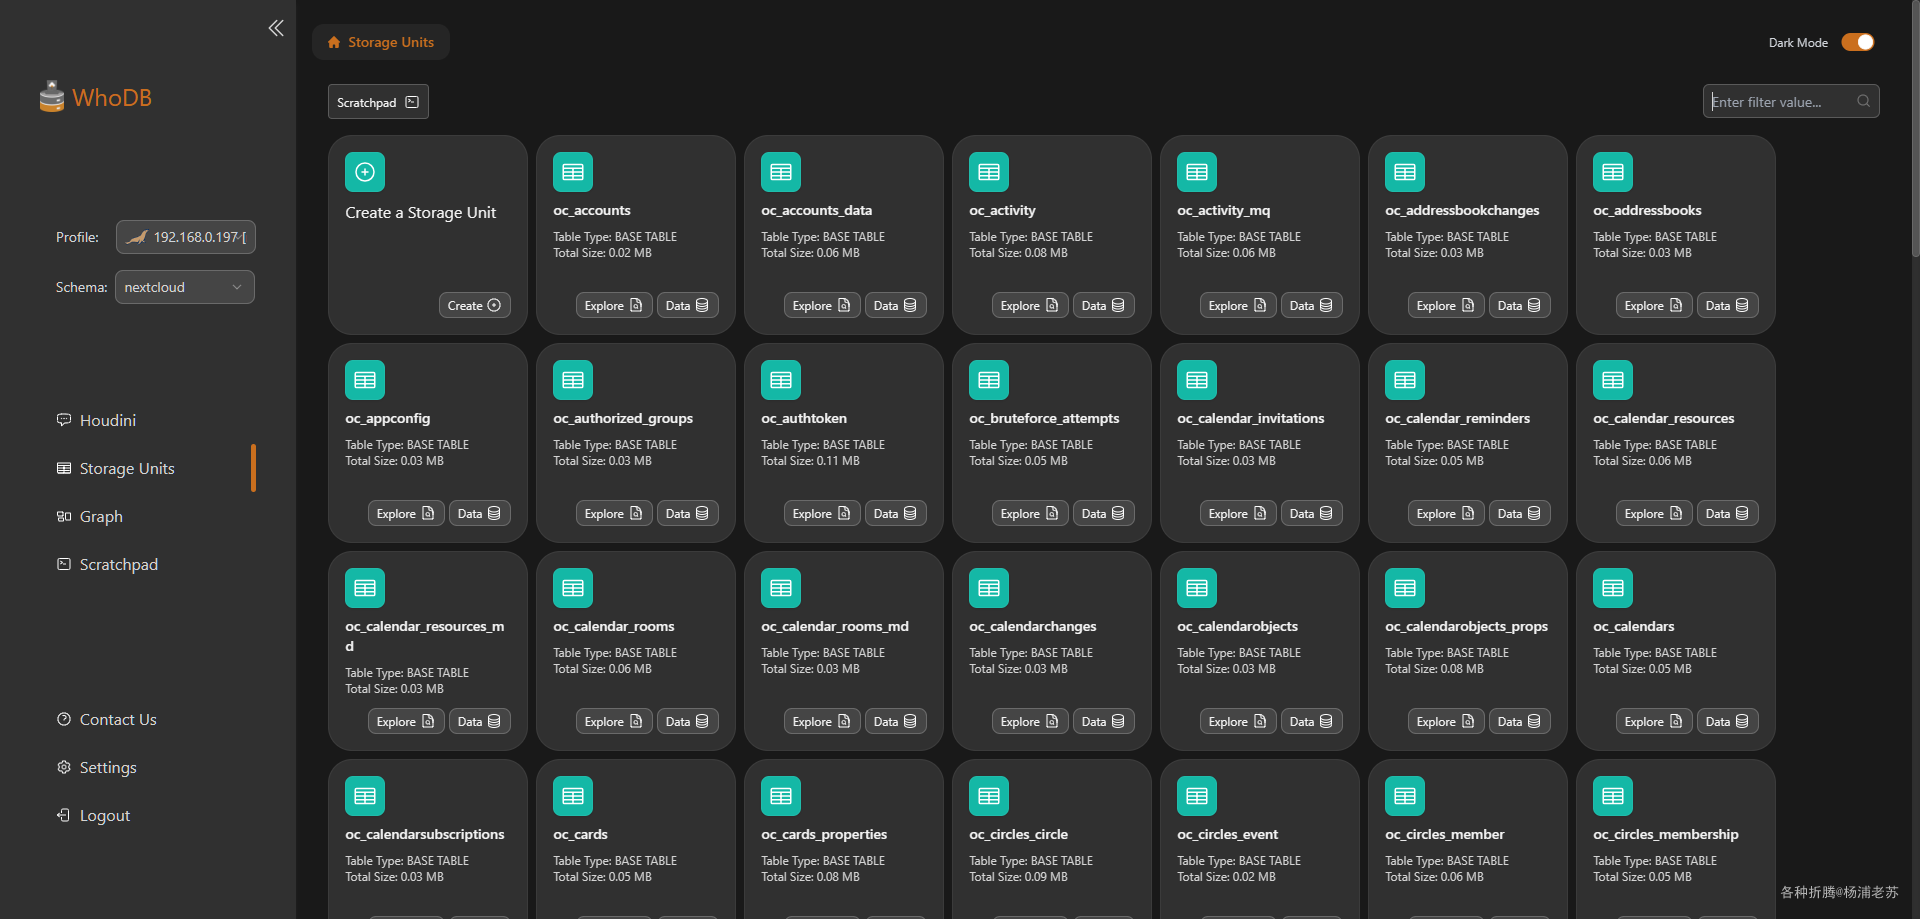The width and height of the screenshot is (1920, 919).
Task: Click the Storage Units breadcrumb
Action: click(x=381, y=42)
